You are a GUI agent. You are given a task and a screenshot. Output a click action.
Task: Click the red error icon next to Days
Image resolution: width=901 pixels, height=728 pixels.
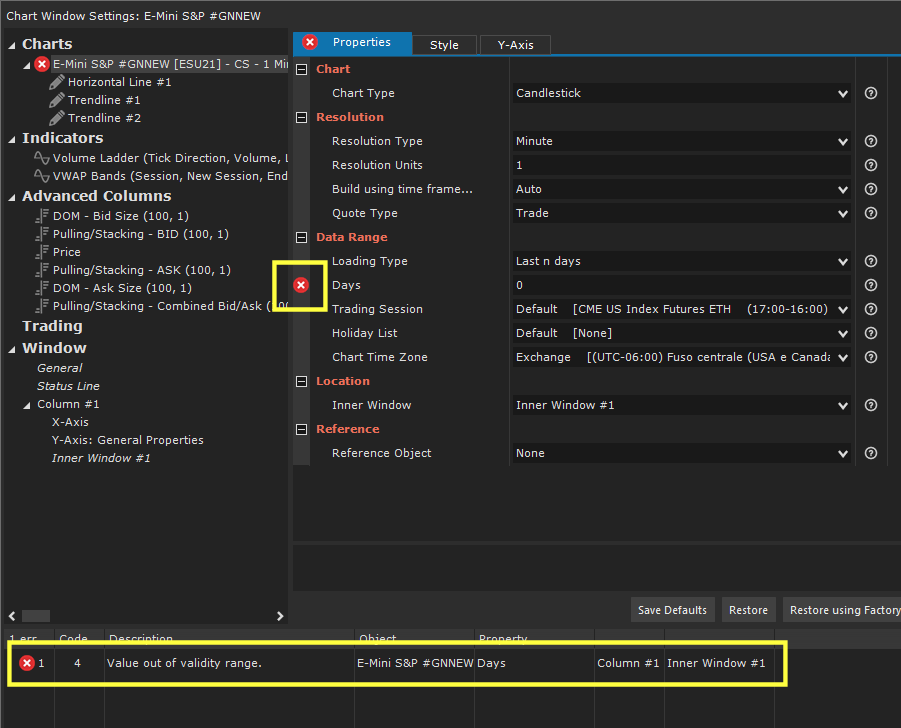(301, 285)
